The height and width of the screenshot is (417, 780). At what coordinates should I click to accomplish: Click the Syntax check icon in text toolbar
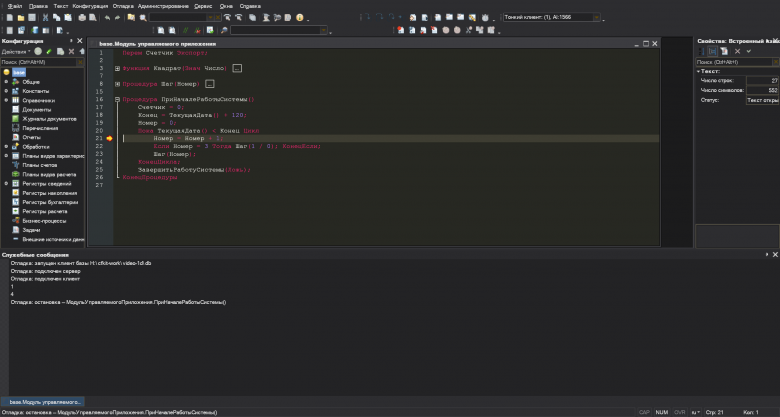coord(210,30)
